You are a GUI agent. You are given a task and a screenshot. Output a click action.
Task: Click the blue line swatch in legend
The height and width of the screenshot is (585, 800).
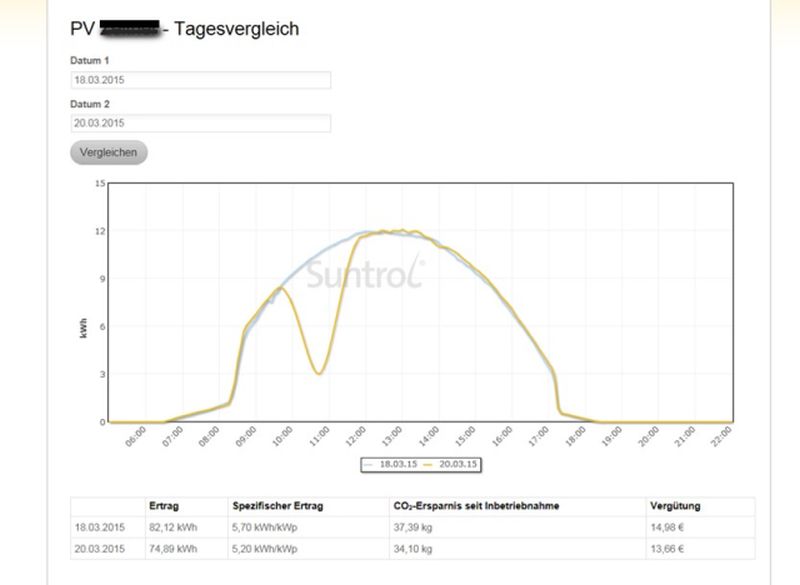click(368, 465)
